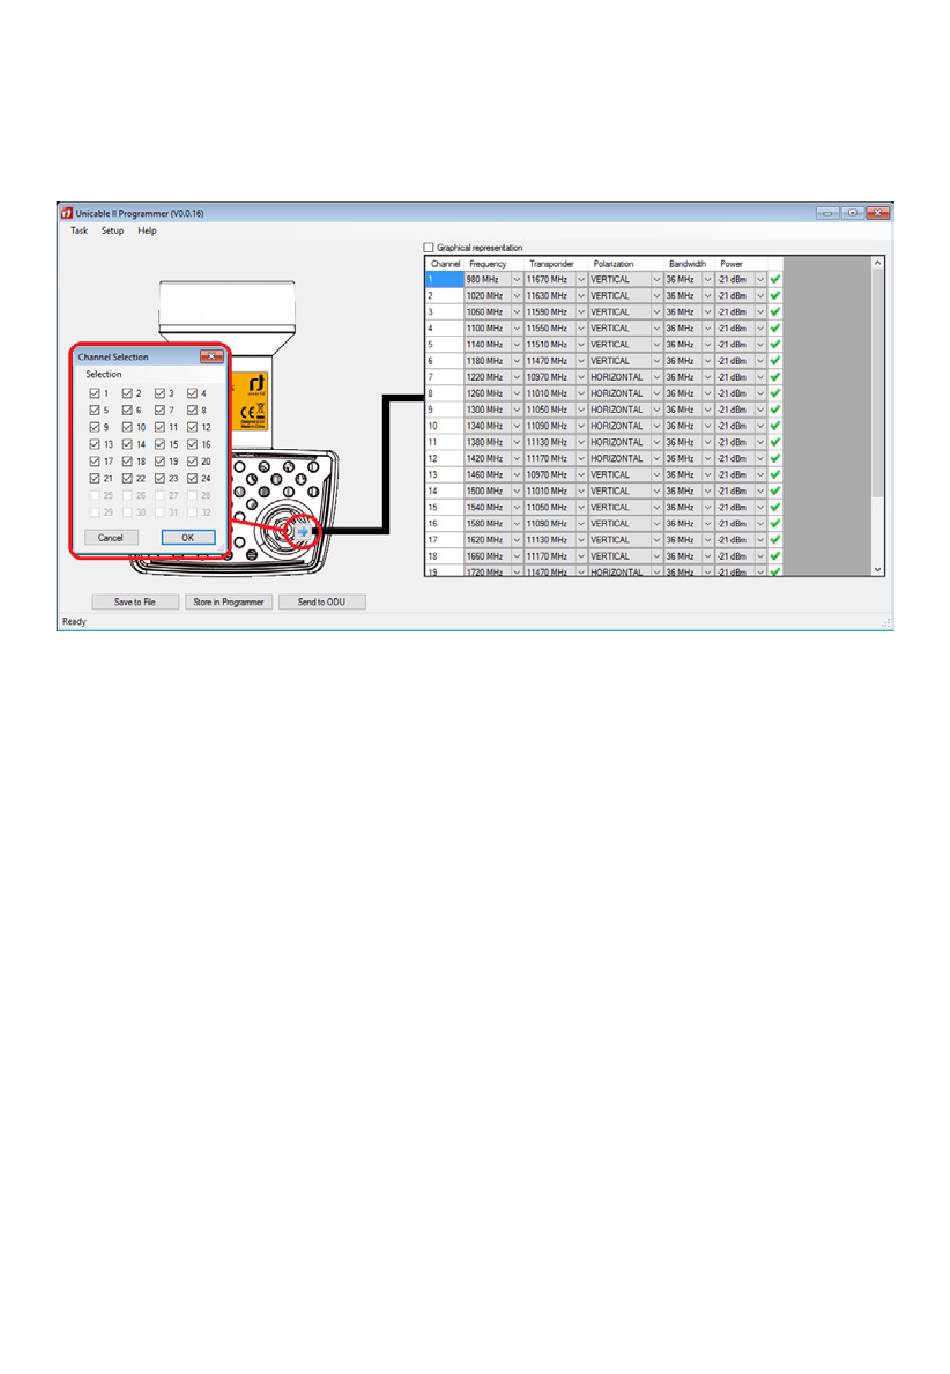Uncheck channel 18 in Channel Selection
The image size is (950, 1374).
[x=127, y=461]
